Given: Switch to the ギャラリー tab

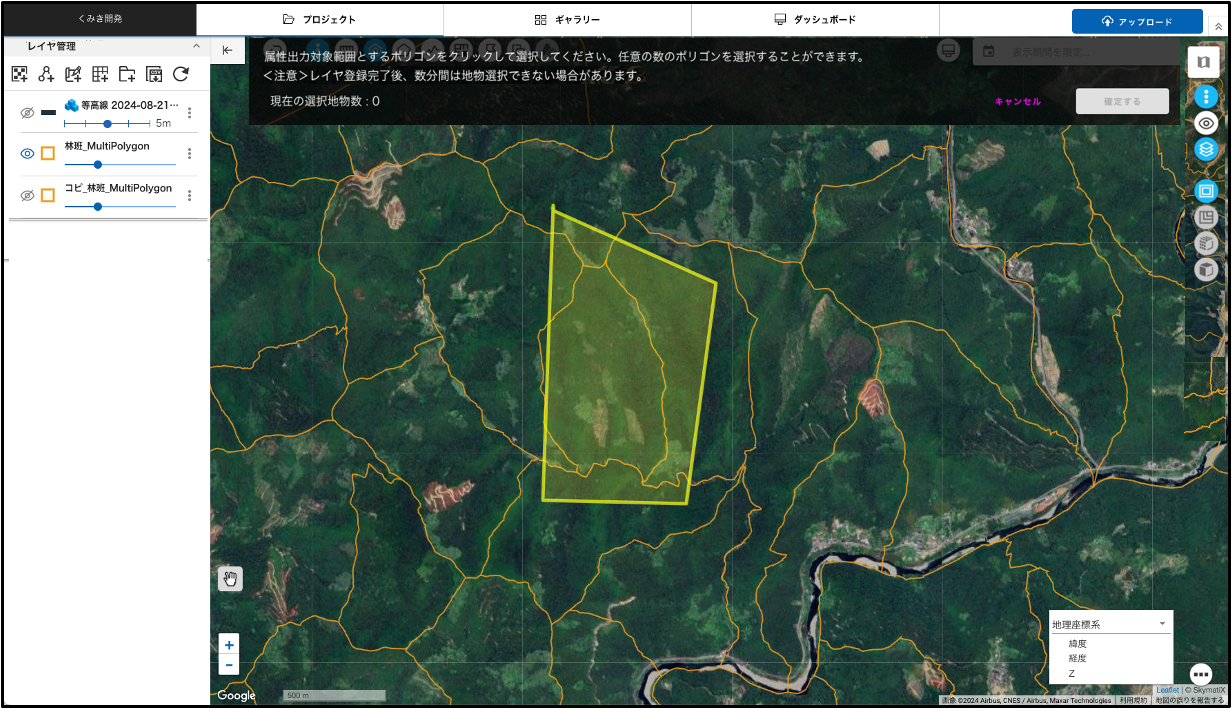Looking at the screenshot, I should [567, 20].
